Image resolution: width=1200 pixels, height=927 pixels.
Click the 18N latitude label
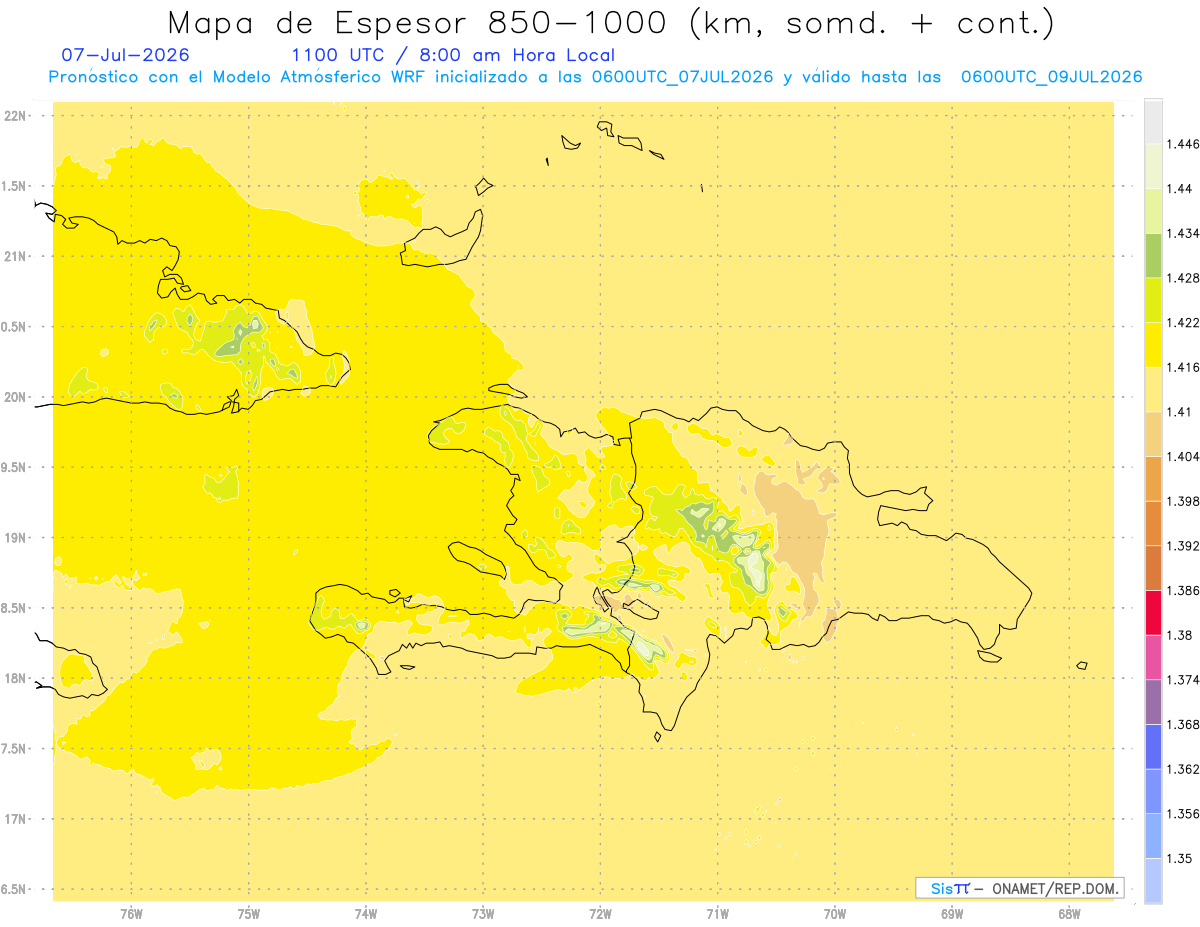(x=16, y=679)
